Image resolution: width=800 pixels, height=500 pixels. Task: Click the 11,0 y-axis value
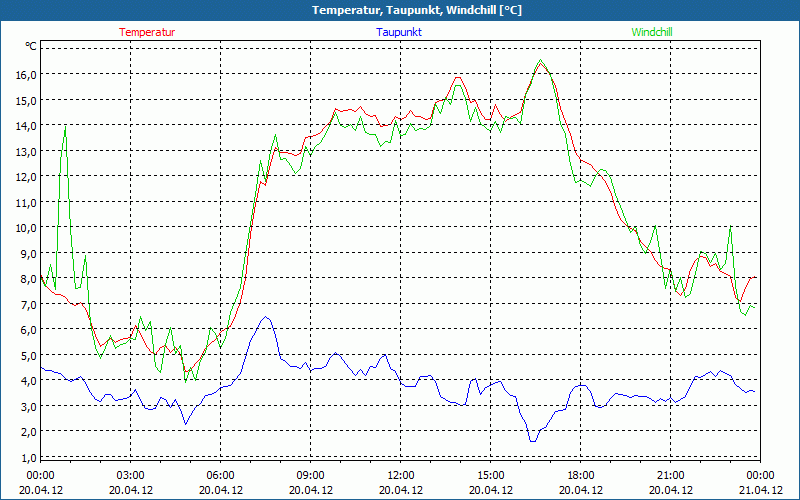[26, 202]
